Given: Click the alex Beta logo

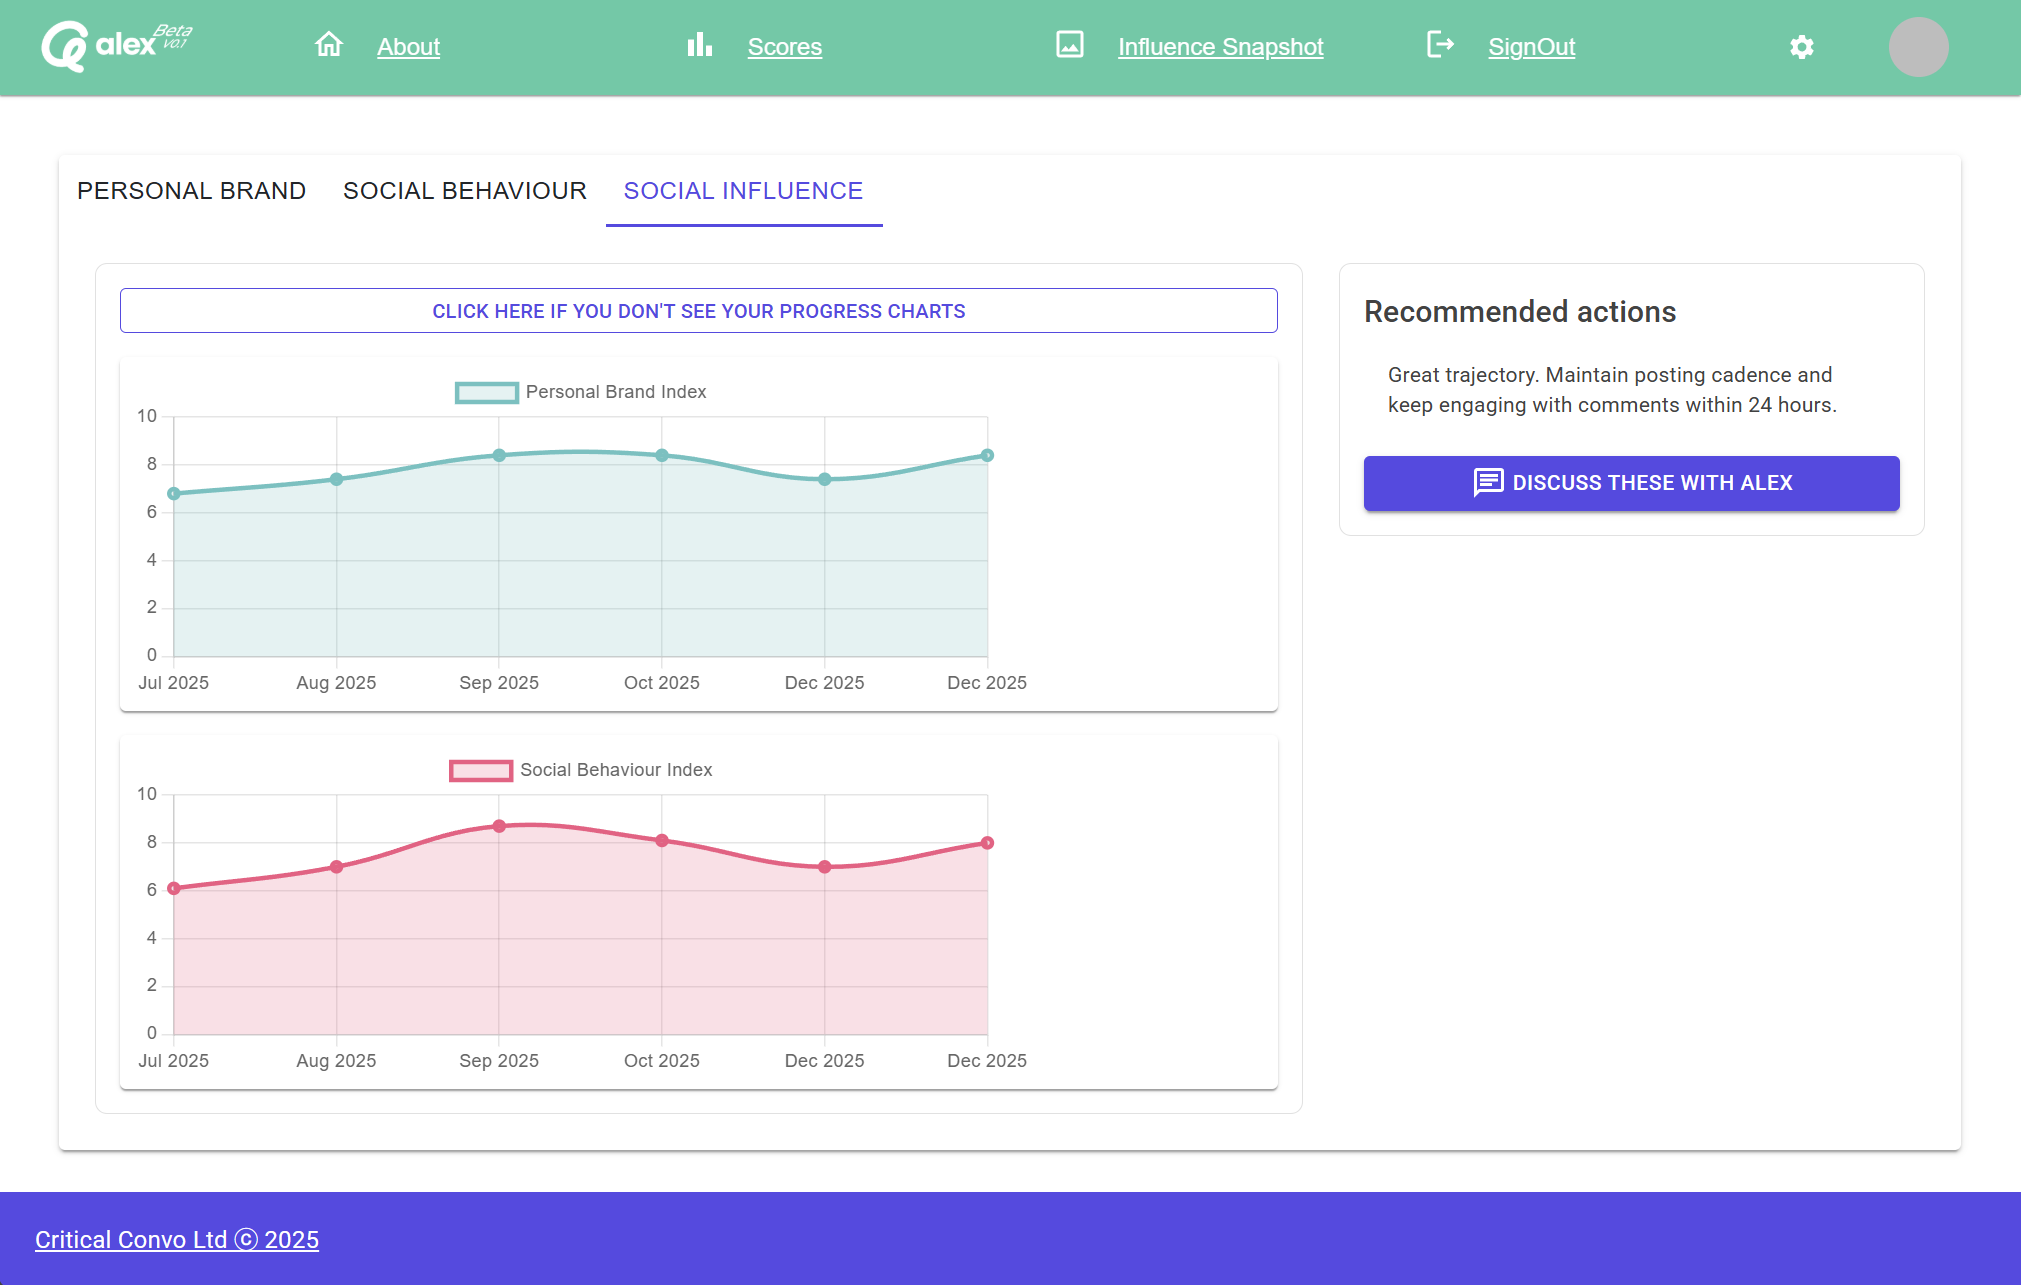Looking at the screenshot, I should point(115,46).
